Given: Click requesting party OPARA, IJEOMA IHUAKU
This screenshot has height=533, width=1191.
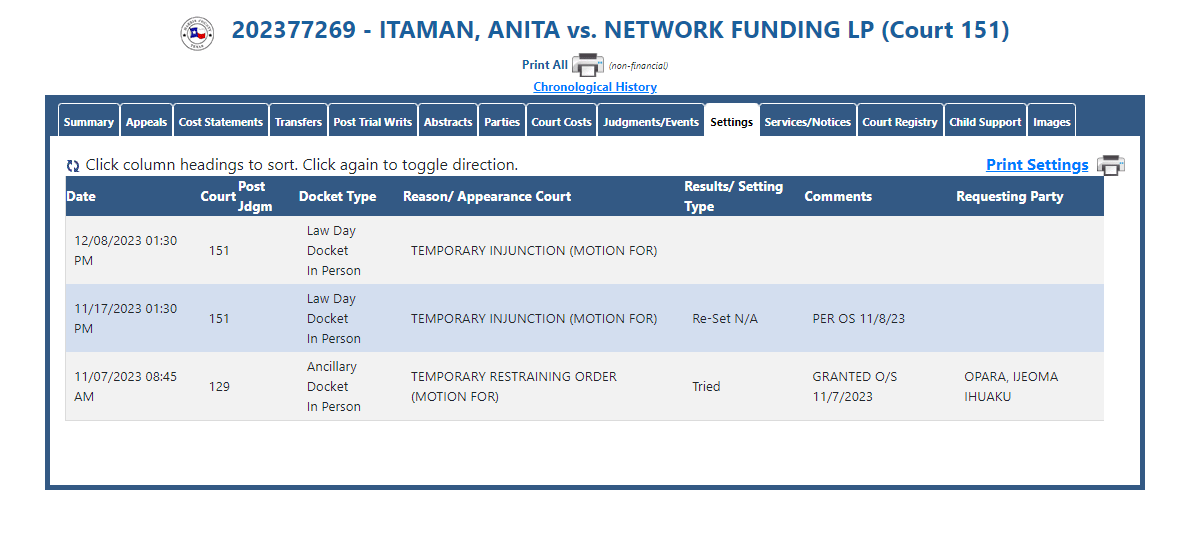Looking at the screenshot, I should coord(1011,386).
